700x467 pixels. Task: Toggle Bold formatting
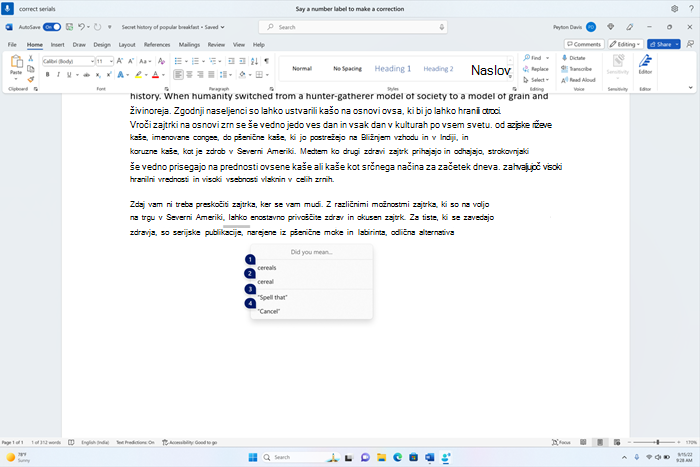tap(47, 75)
